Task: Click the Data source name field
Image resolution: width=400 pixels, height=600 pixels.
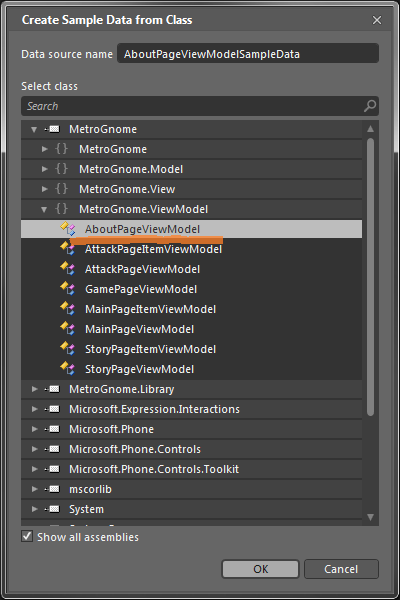Action: (x=248, y=54)
